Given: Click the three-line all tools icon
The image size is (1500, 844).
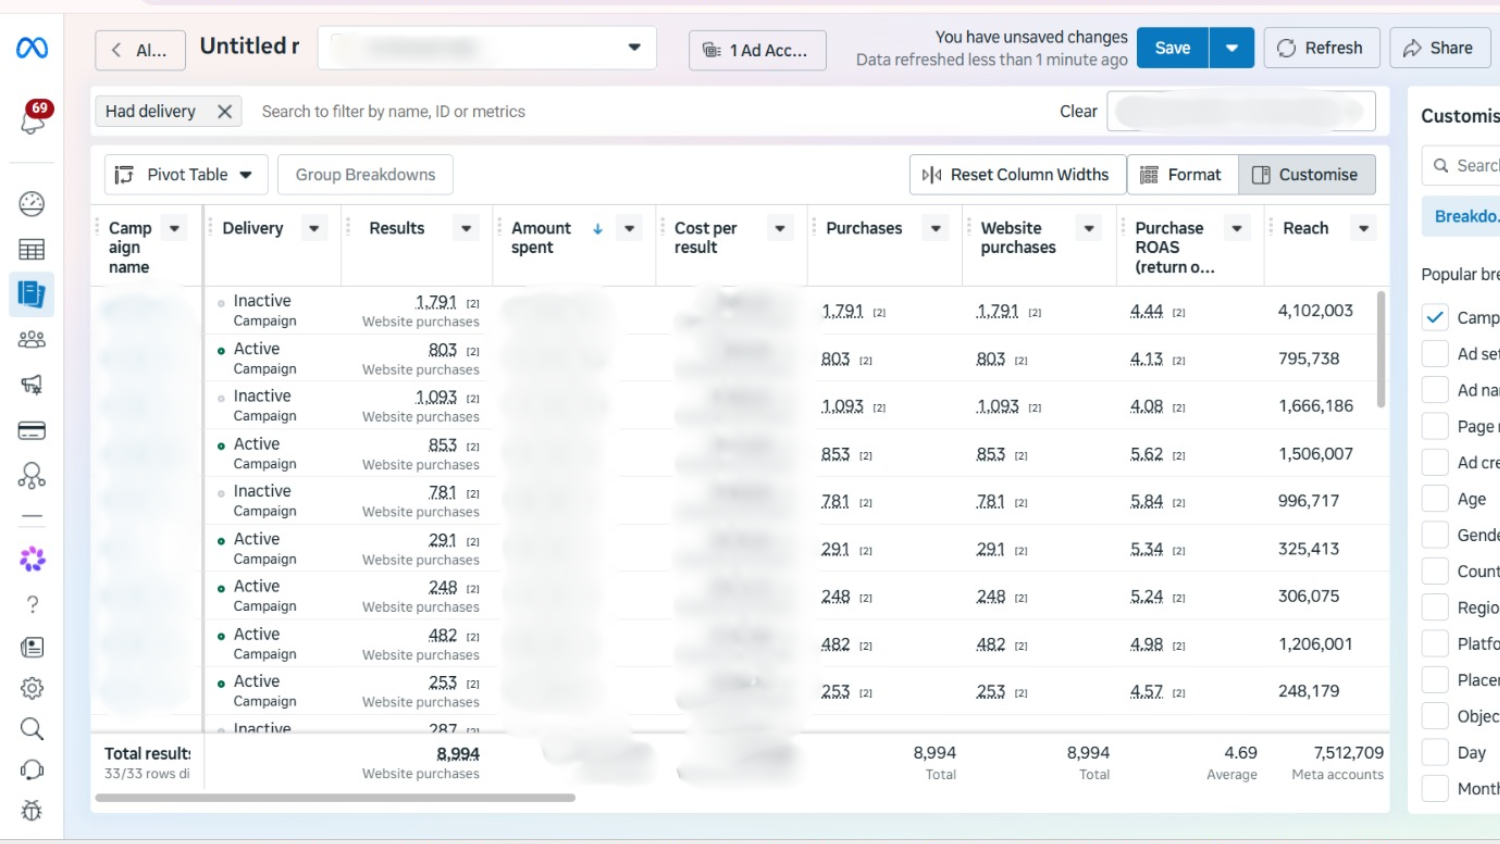Looking at the screenshot, I should point(32,518).
